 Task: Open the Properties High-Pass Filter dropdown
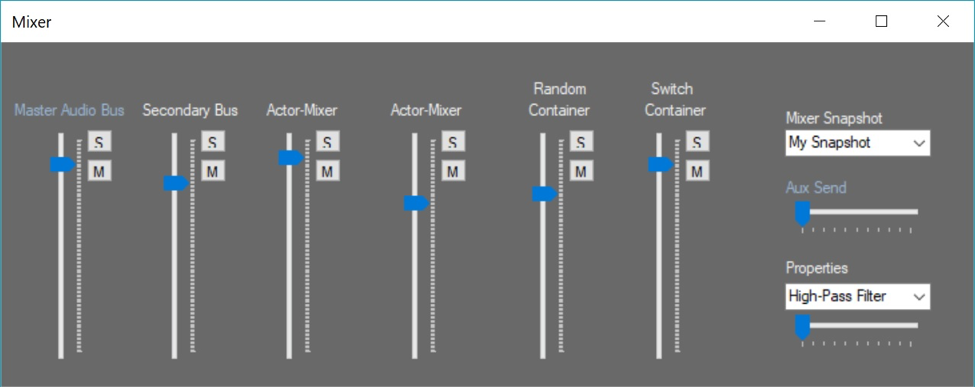857,296
